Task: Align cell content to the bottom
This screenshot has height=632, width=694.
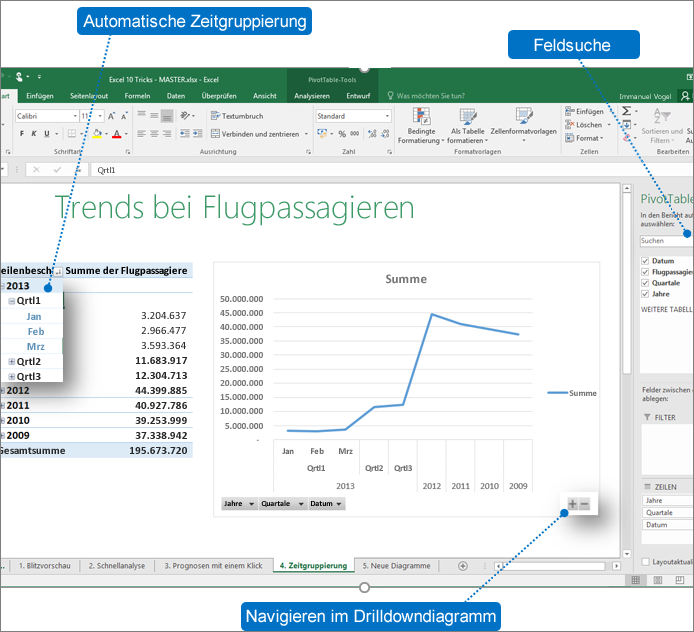Action: pyautogui.click(x=167, y=116)
